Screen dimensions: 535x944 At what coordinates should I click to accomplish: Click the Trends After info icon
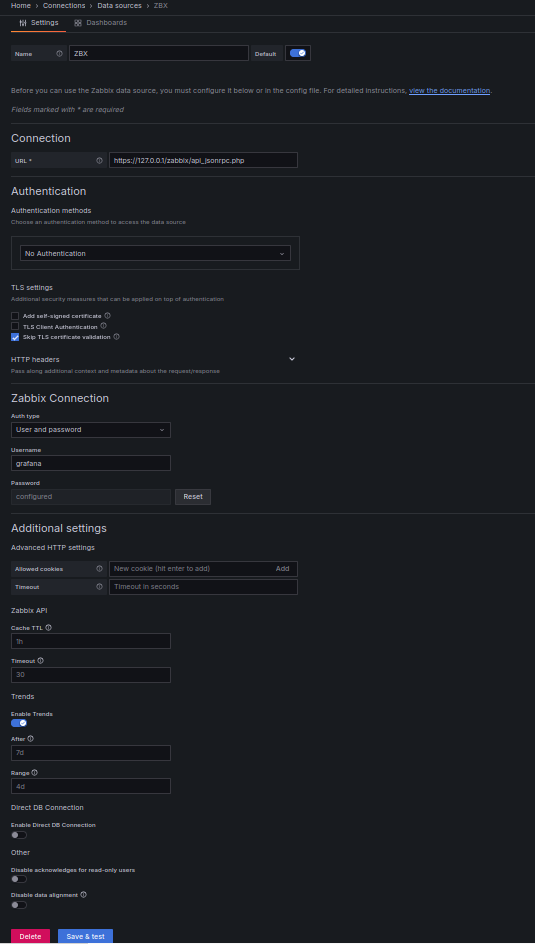click(x=31, y=738)
